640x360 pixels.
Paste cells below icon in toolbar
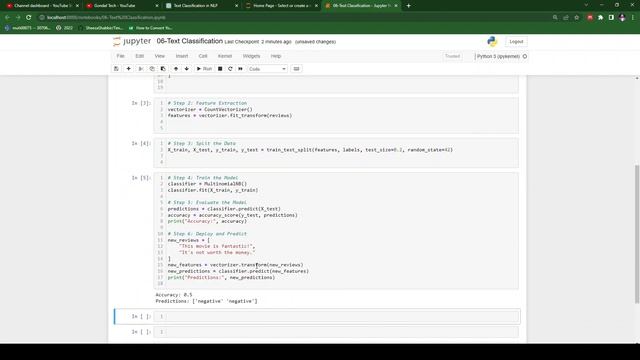pyautogui.click(x=163, y=69)
